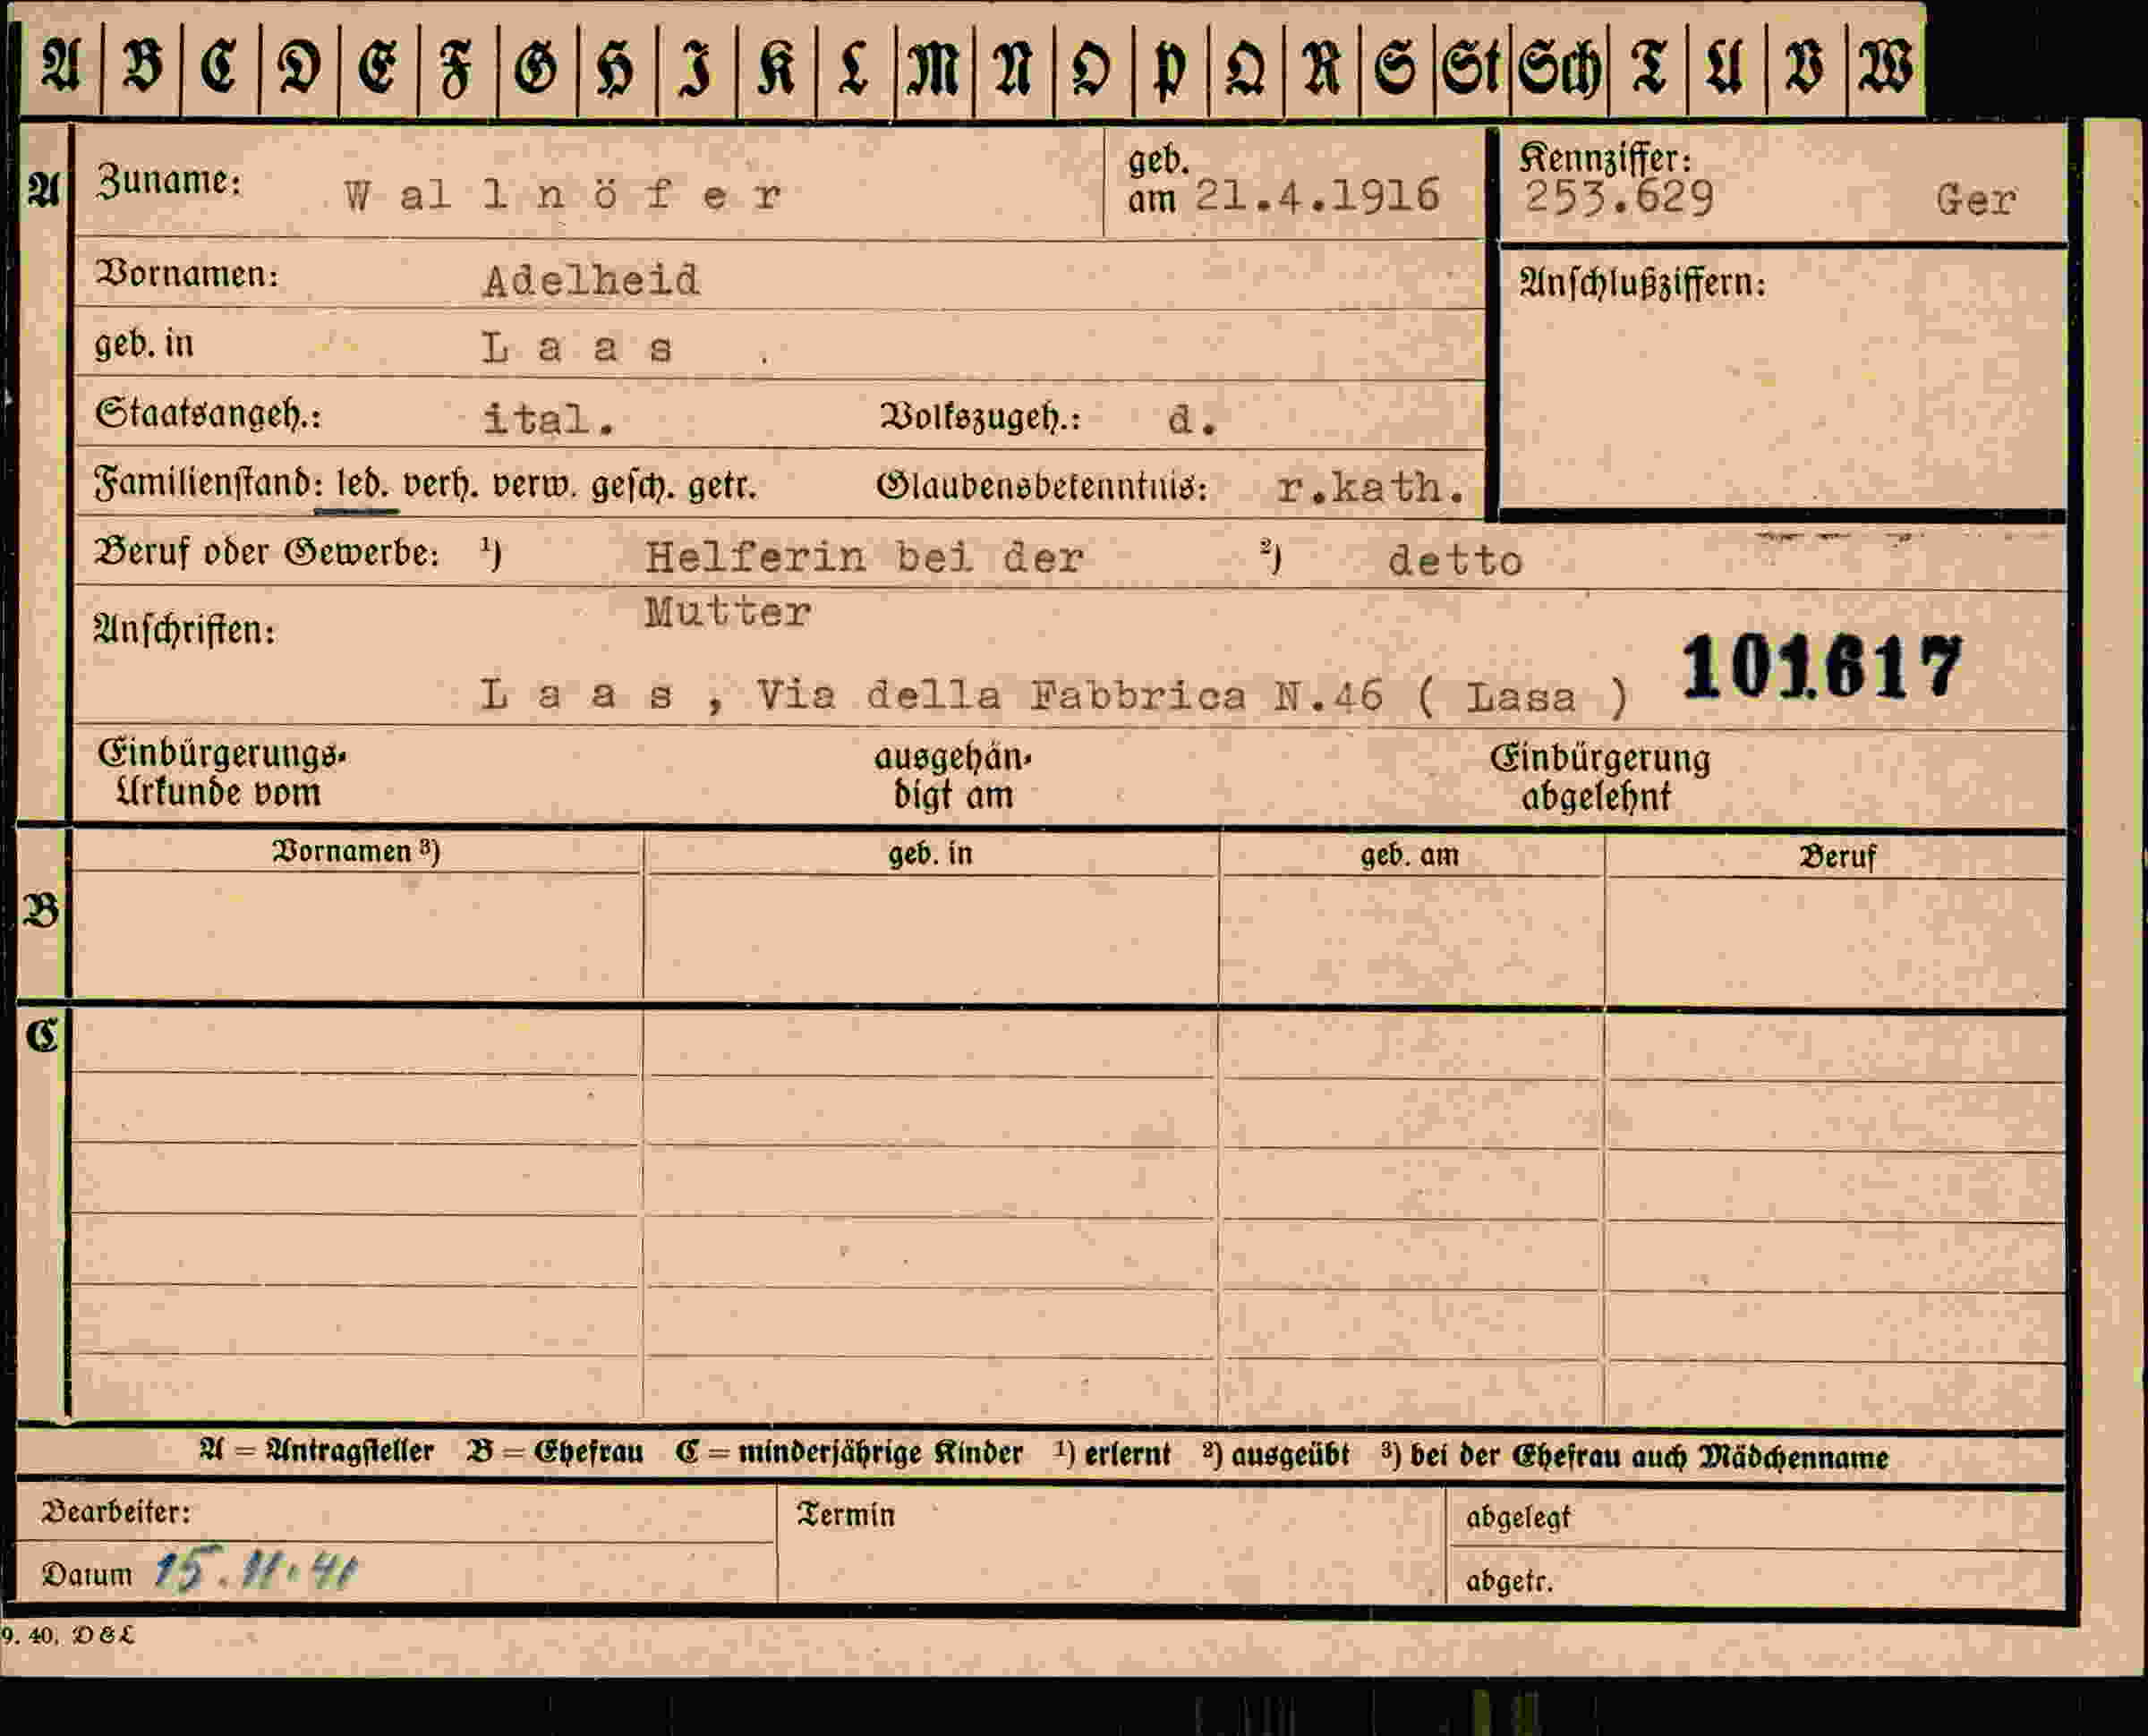Click the stamped number "101617"

1822,667
